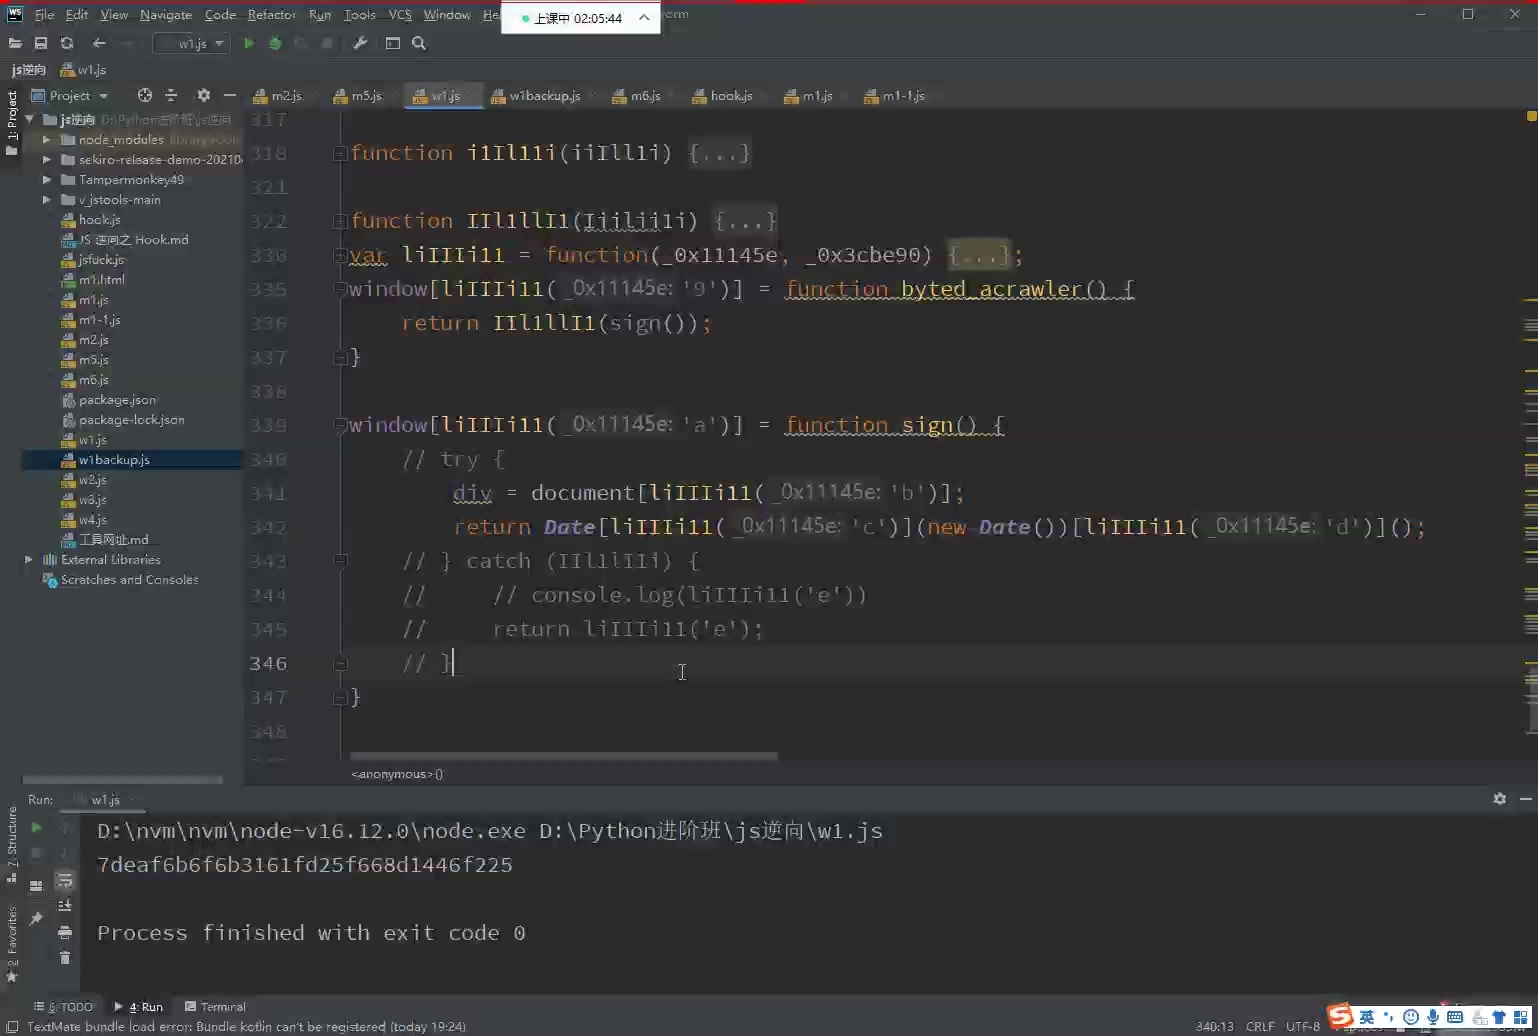1538x1036 pixels.
Task: Toggle pin tab in Run panel
Action: 36,918
